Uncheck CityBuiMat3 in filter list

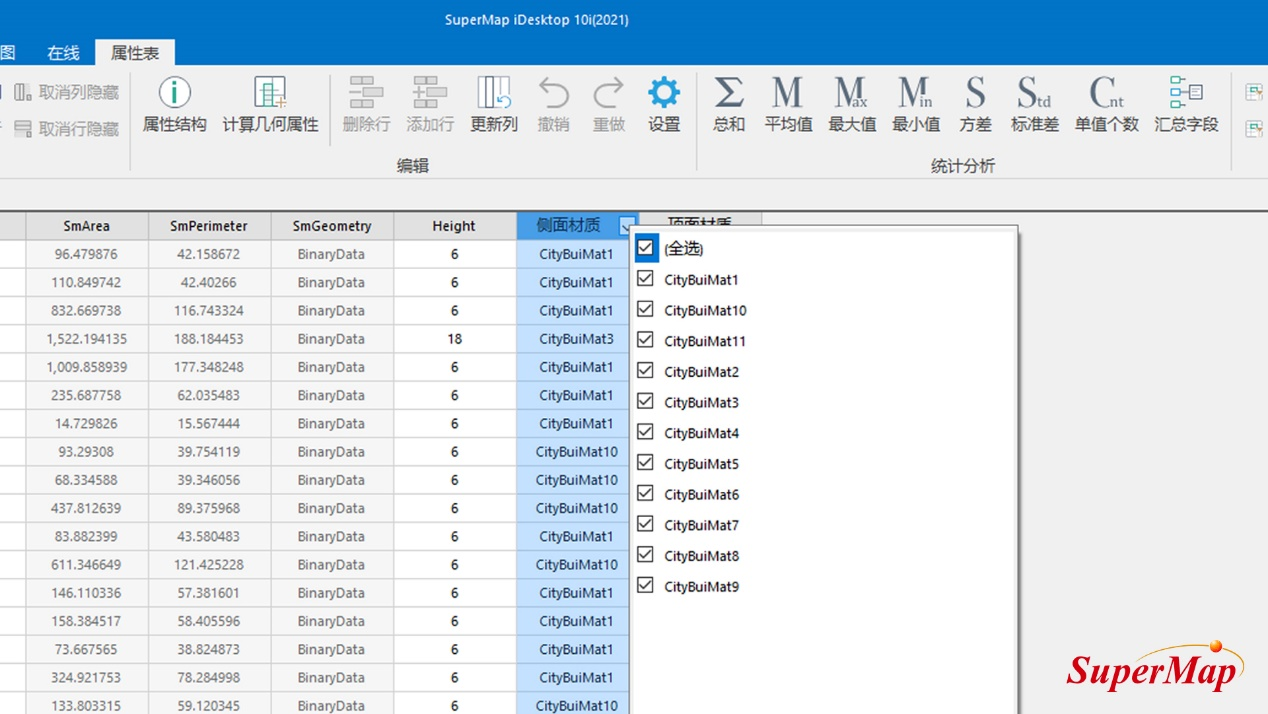(646, 402)
